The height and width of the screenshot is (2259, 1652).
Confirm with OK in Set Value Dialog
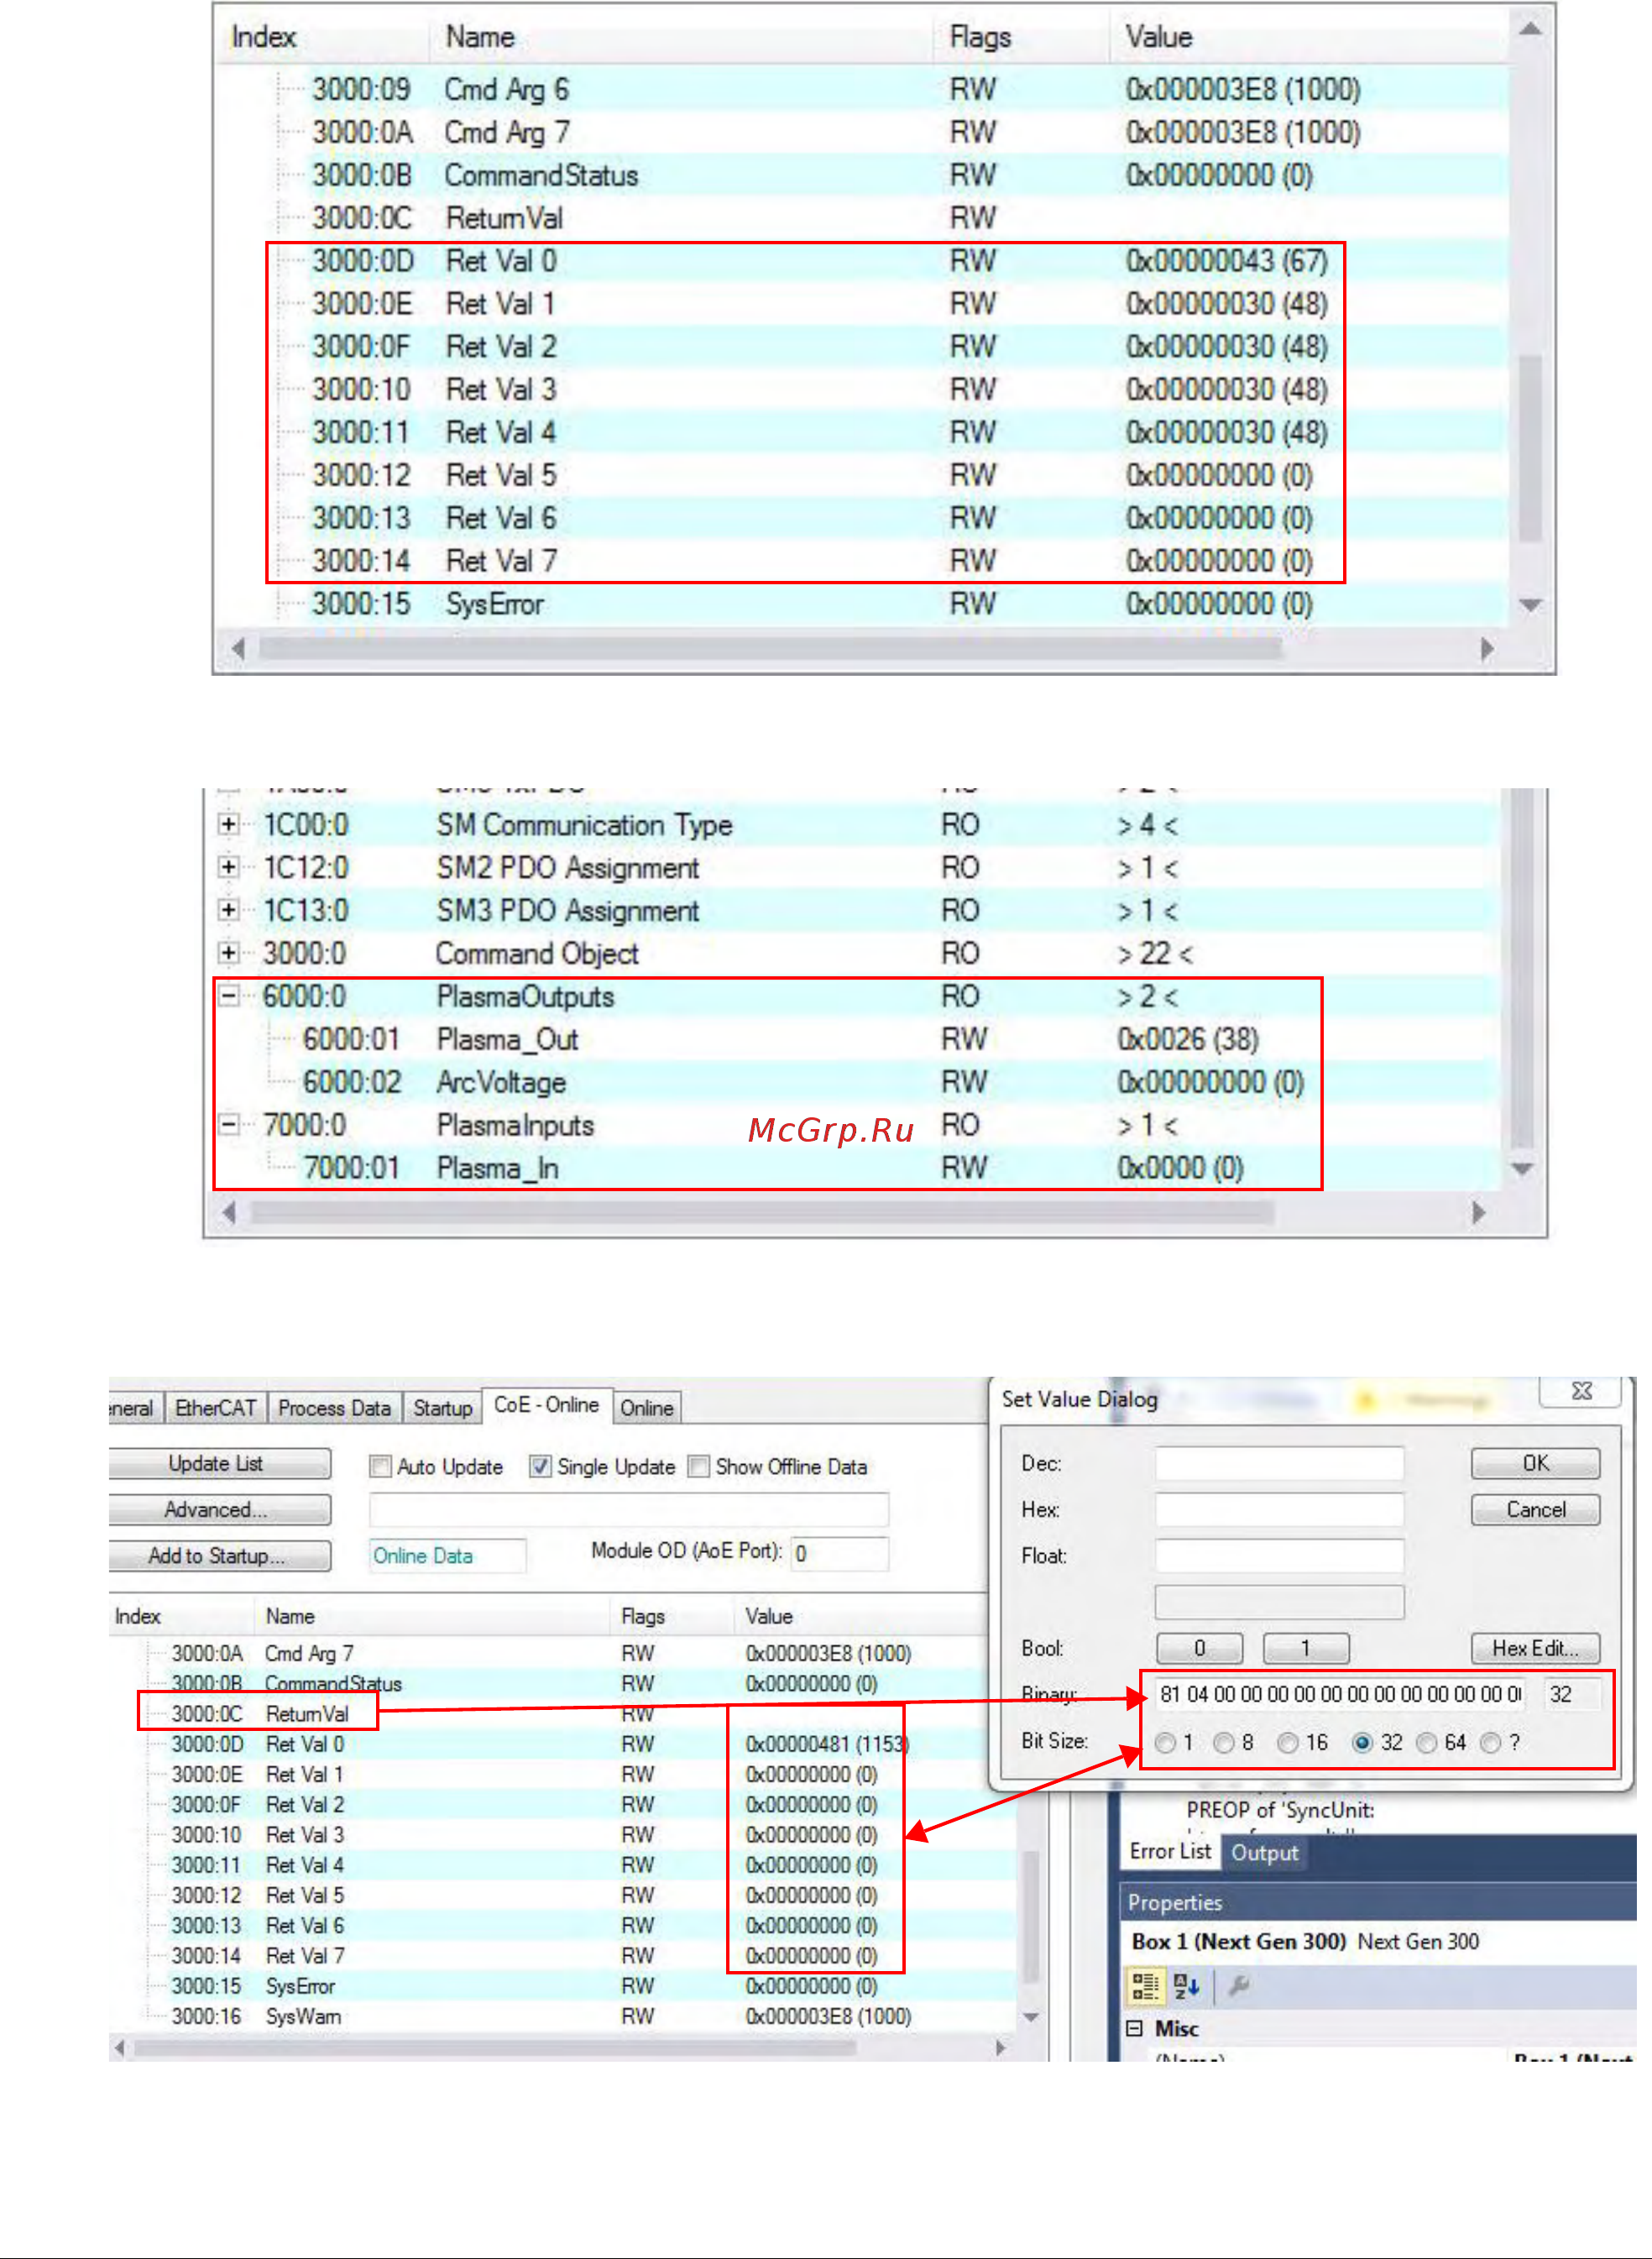[x=1535, y=1464]
